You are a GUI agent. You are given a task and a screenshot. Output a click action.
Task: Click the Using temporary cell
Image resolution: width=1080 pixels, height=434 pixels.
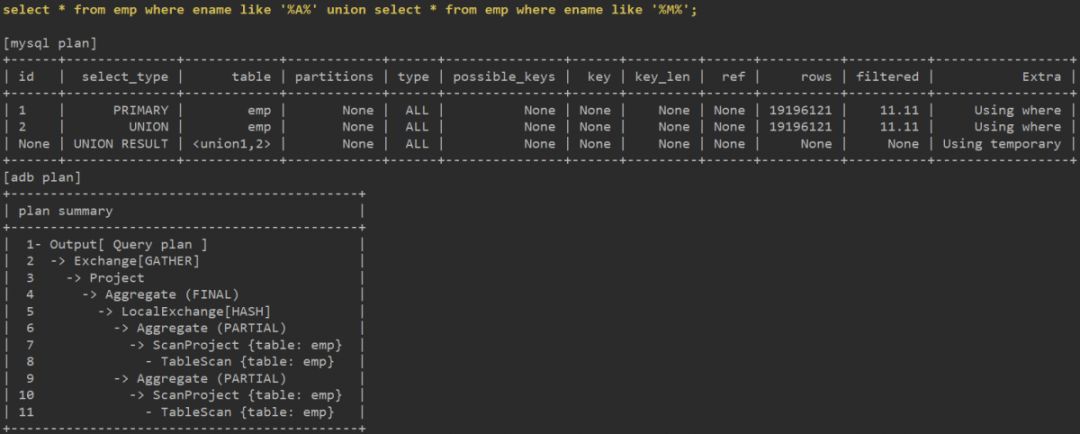point(1002,144)
